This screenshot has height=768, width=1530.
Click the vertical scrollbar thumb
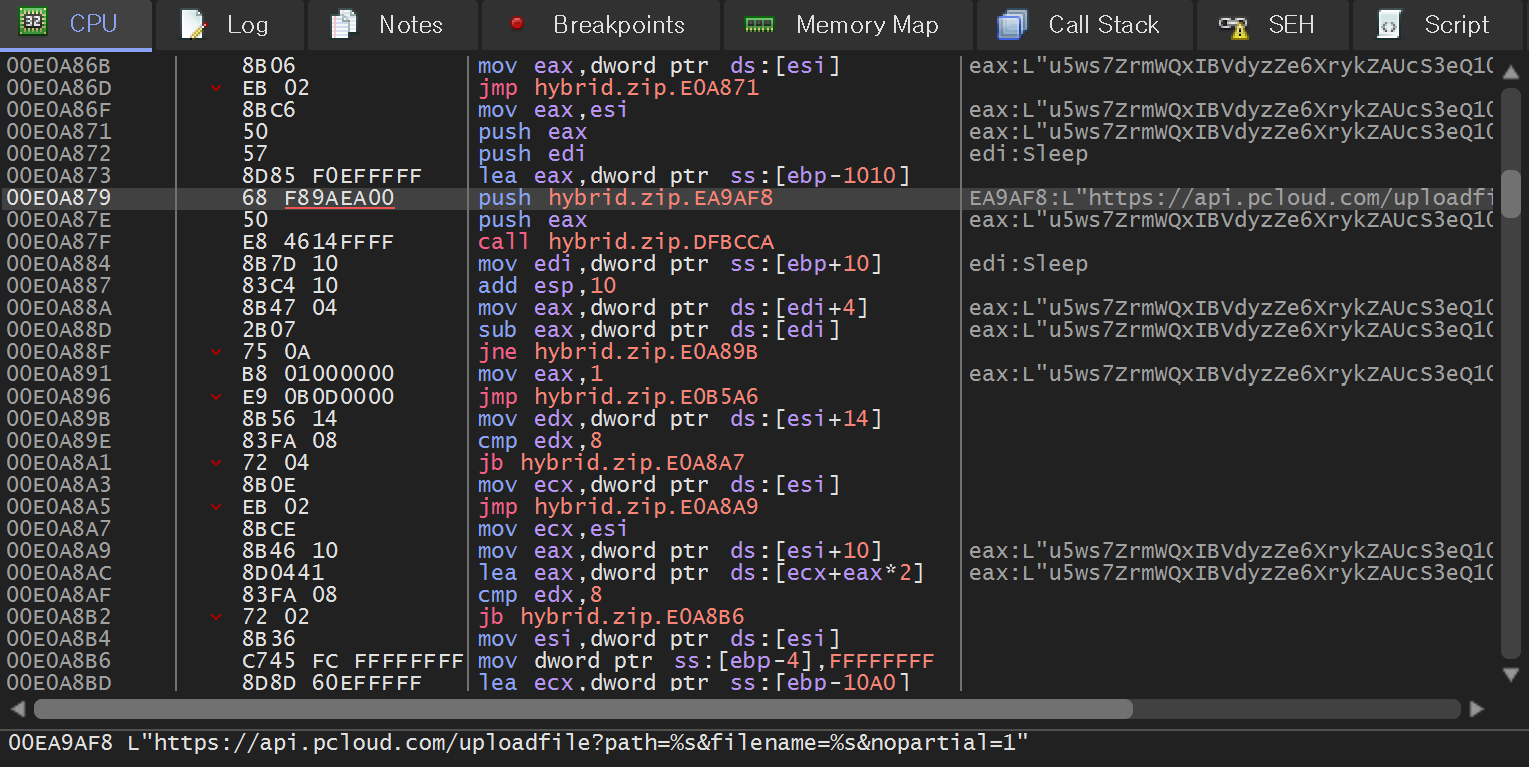pos(1511,194)
